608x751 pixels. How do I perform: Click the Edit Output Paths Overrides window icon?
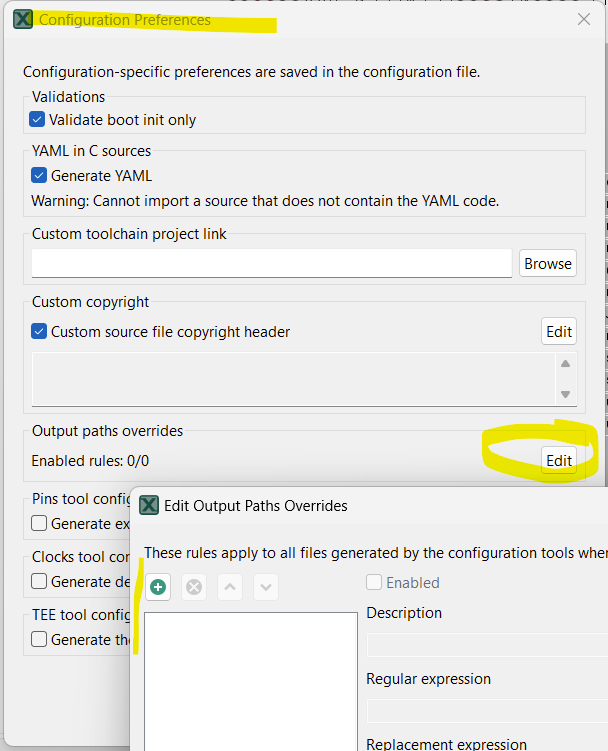click(x=149, y=505)
